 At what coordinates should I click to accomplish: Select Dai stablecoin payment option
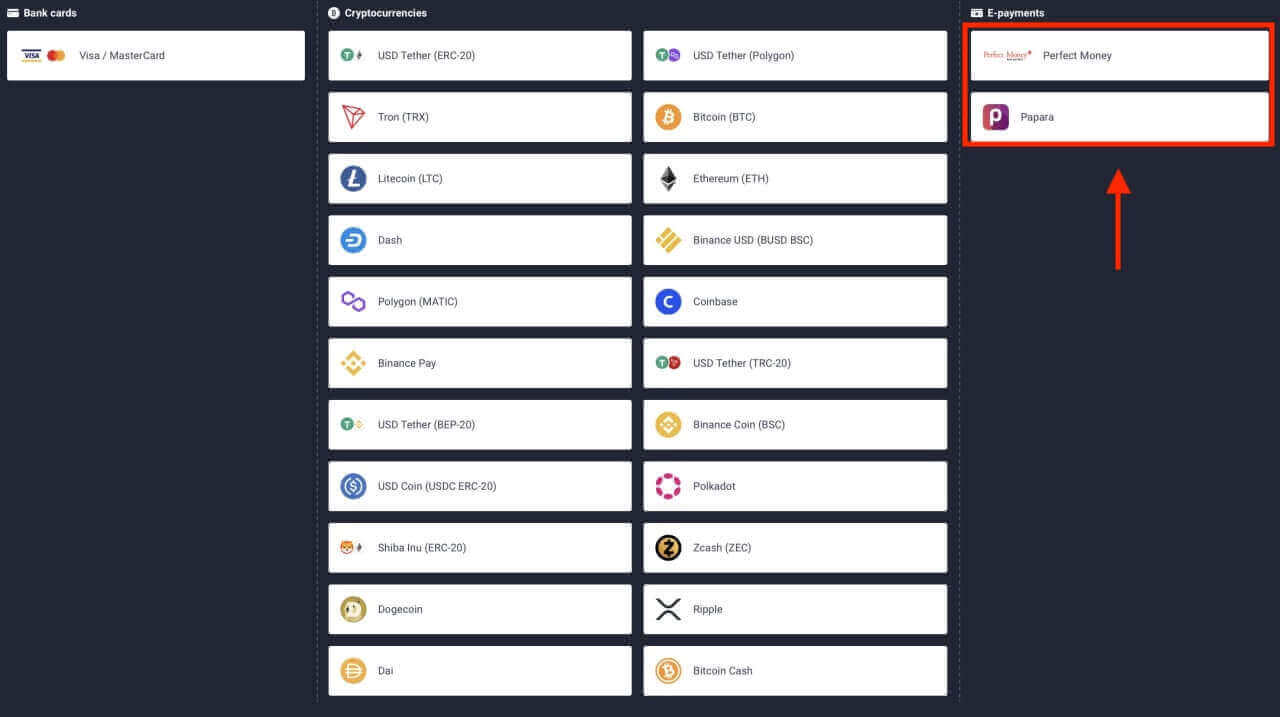pos(479,671)
